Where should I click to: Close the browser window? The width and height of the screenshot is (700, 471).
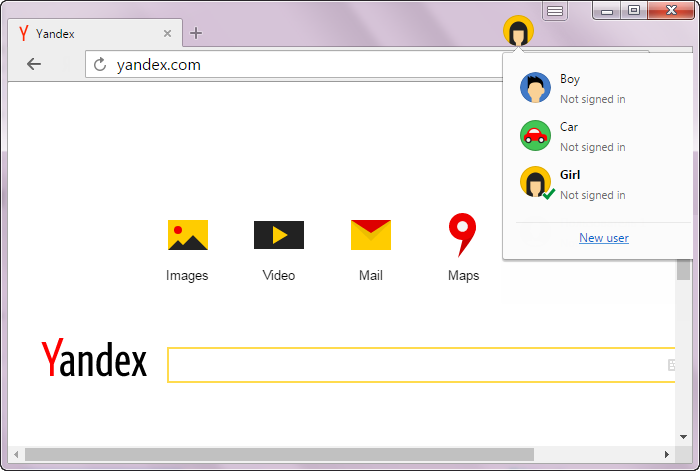point(671,10)
